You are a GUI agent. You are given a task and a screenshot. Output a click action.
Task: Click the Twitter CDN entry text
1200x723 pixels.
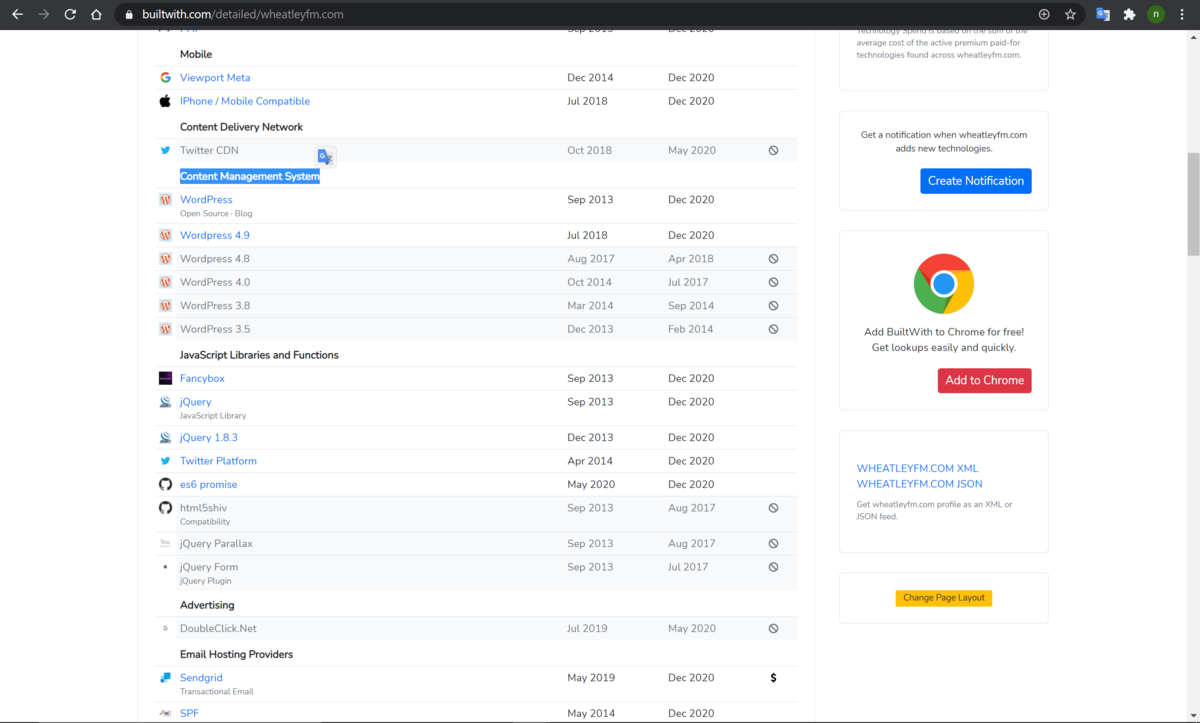209,150
